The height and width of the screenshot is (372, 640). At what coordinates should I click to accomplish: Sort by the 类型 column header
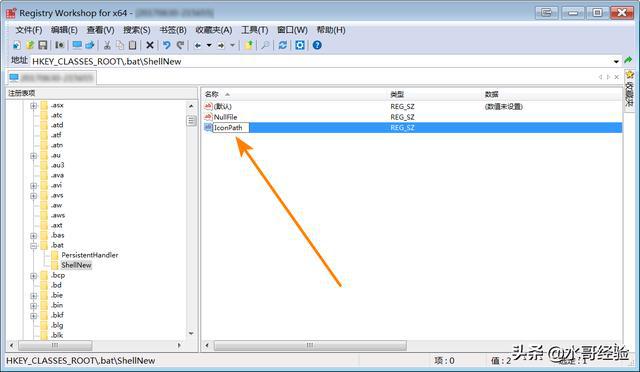(434, 94)
